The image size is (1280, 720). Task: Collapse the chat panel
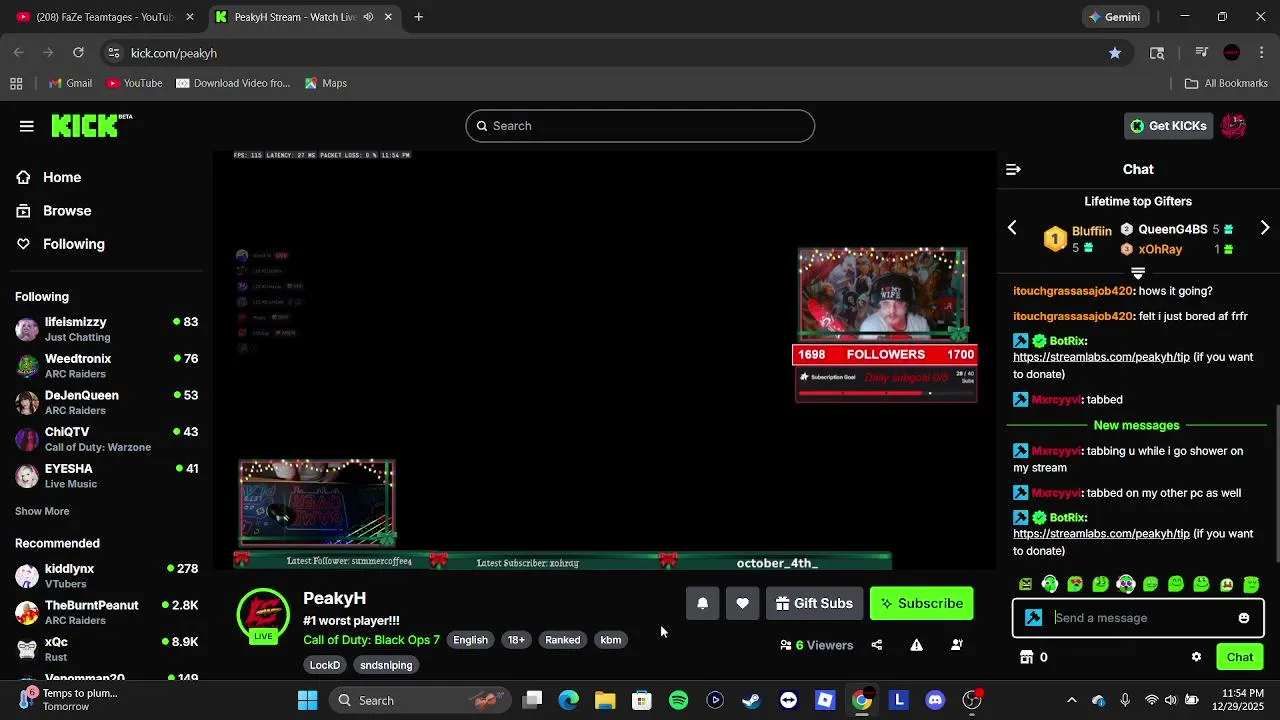pyautogui.click(x=1013, y=170)
